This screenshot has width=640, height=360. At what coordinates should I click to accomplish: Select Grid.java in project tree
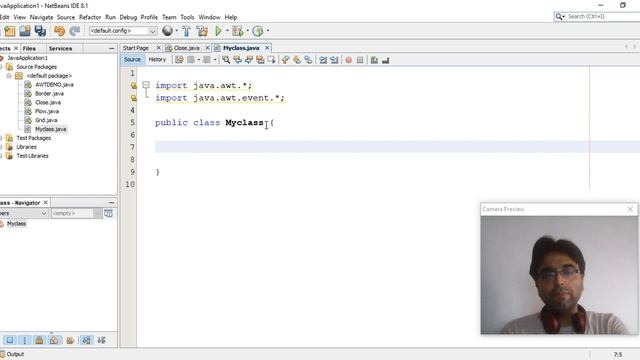coord(46,120)
